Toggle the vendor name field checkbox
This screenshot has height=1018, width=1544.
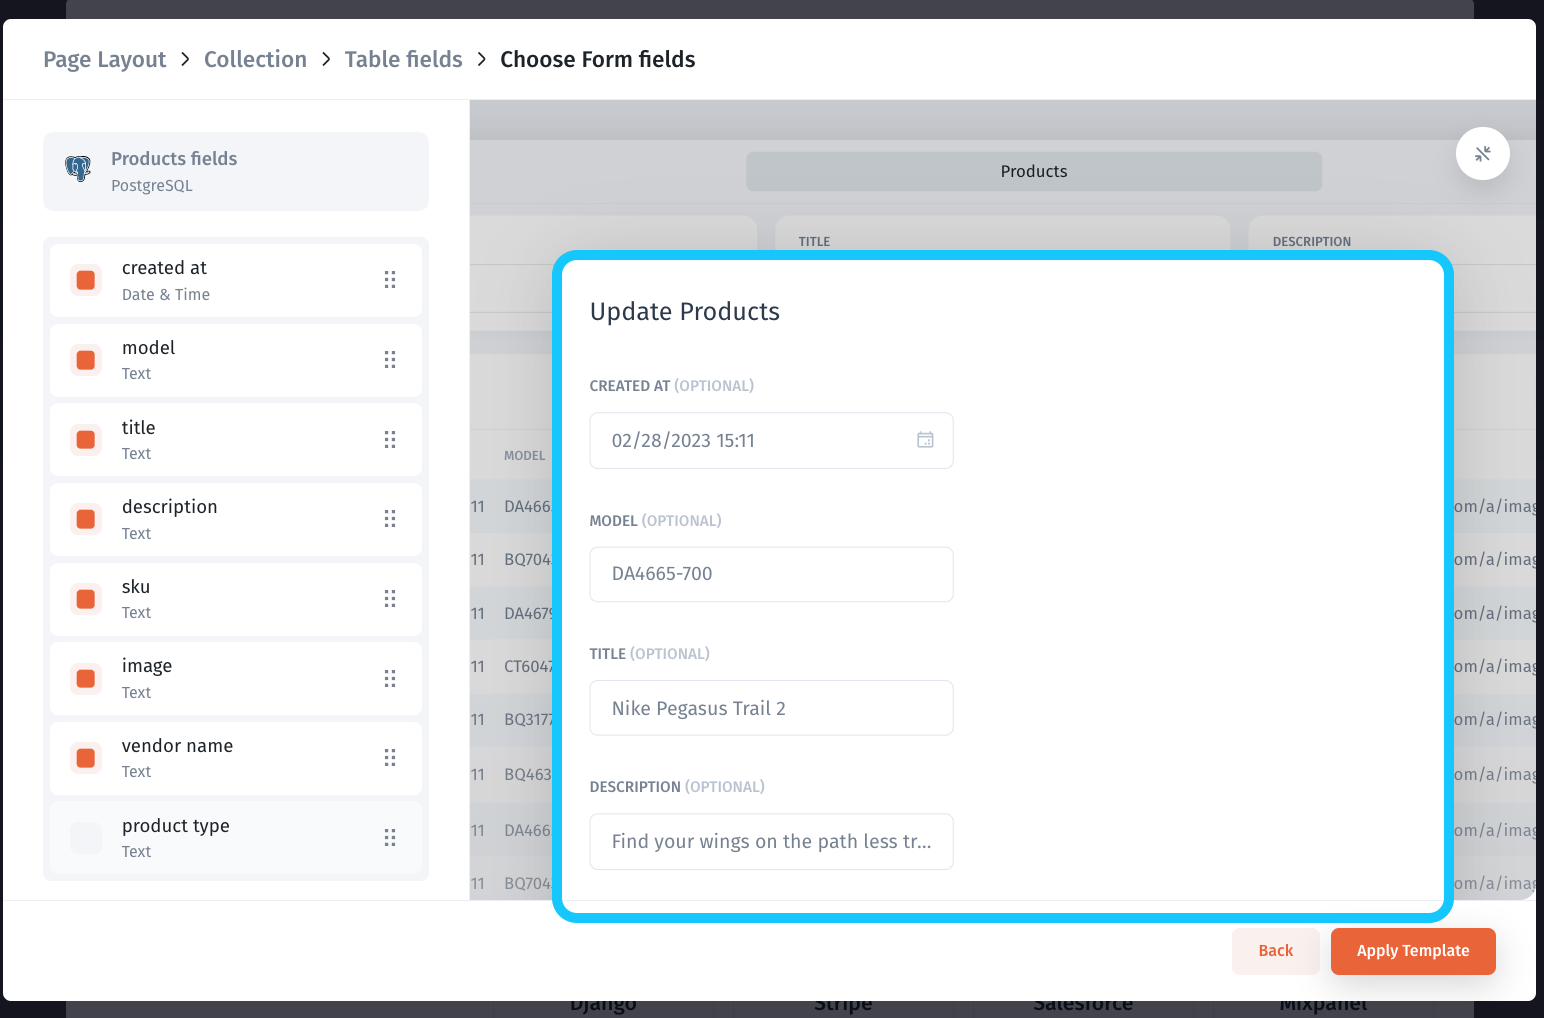86,758
